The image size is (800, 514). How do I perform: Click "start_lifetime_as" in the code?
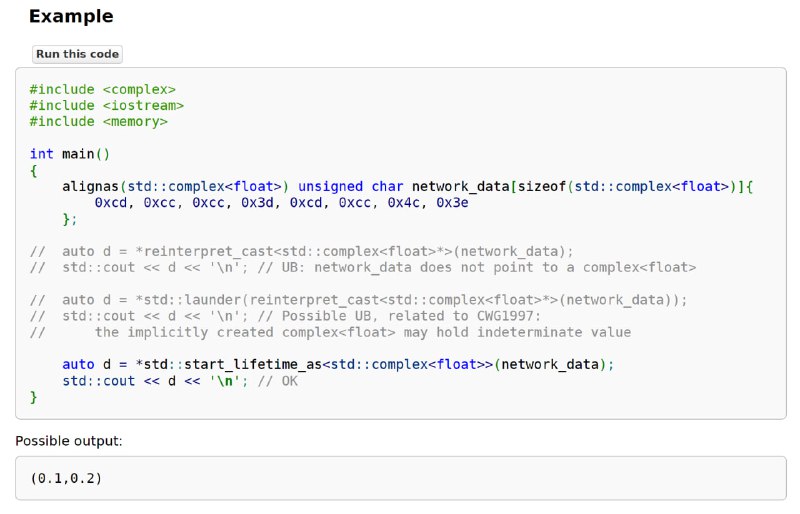point(253,365)
